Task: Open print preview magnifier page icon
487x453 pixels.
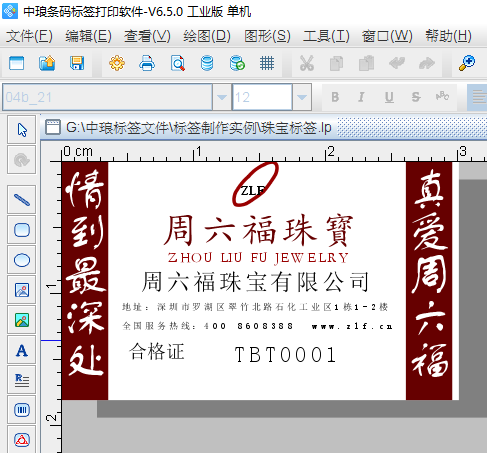Action: (x=177, y=63)
